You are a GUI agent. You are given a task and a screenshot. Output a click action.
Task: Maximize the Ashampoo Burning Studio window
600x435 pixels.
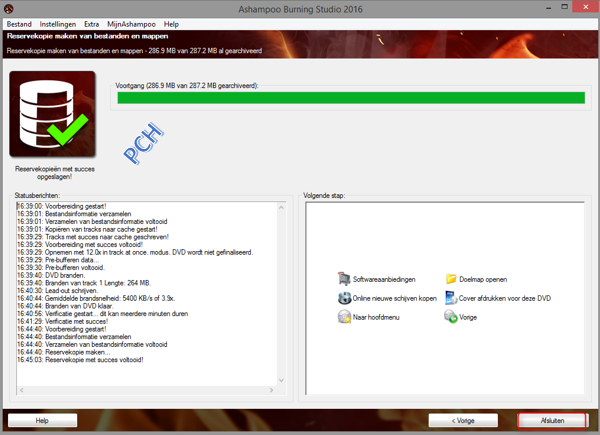click(x=564, y=7)
